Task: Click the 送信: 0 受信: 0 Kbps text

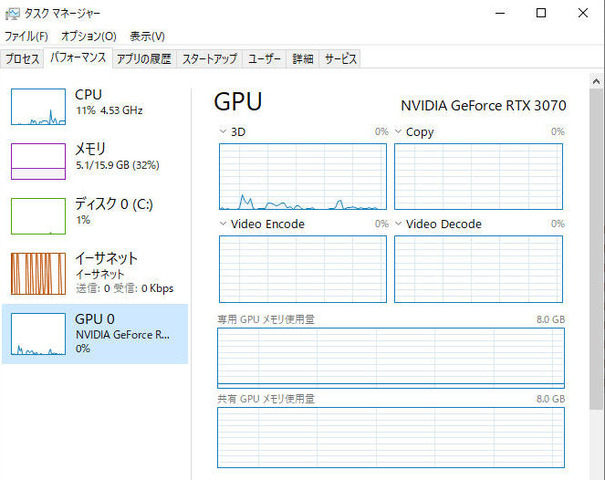Action: click(125, 288)
